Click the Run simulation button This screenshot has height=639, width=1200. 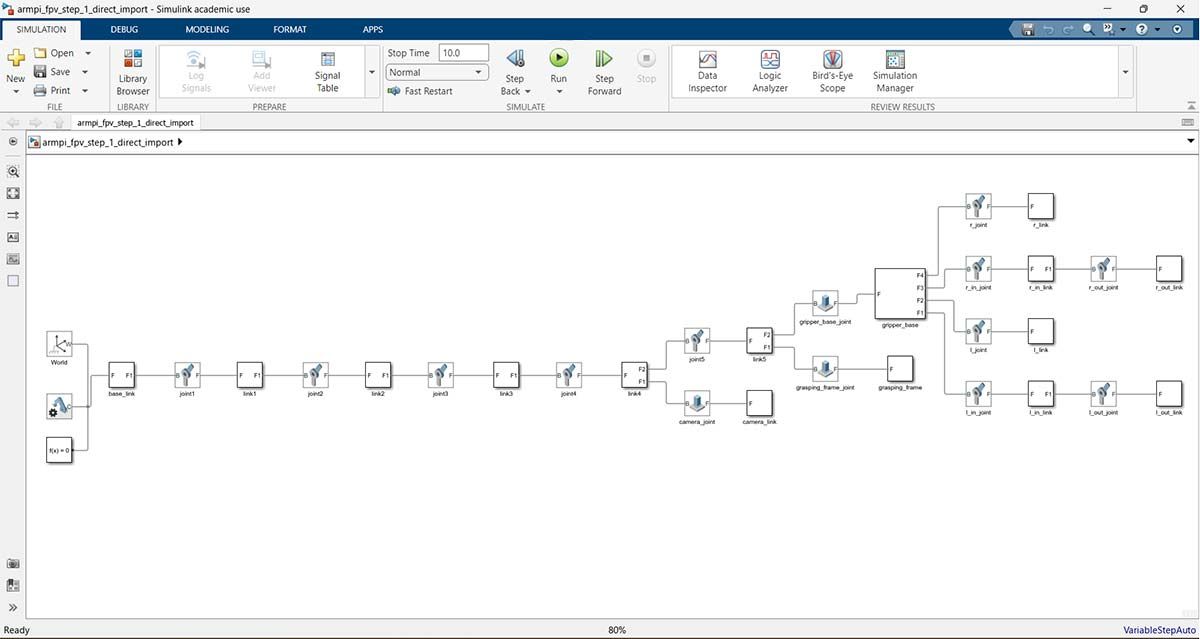558,59
